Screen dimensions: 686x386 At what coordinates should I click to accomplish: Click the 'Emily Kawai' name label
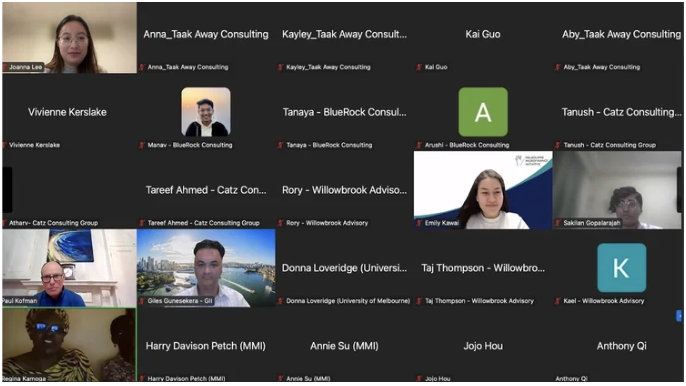[x=442, y=223]
